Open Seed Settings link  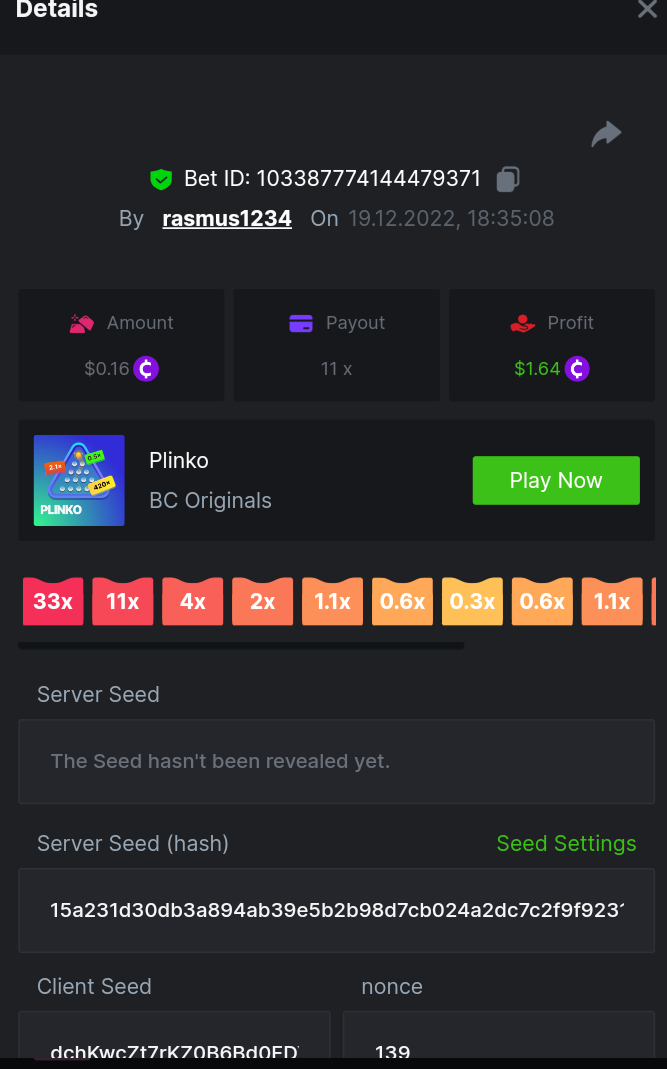(x=566, y=844)
